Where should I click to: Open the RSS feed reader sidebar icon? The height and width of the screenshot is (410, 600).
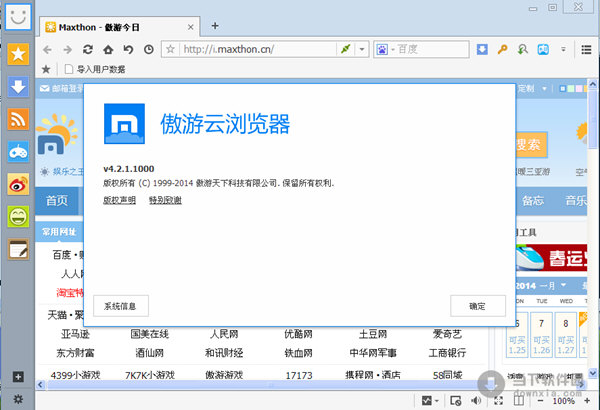click(x=18, y=119)
